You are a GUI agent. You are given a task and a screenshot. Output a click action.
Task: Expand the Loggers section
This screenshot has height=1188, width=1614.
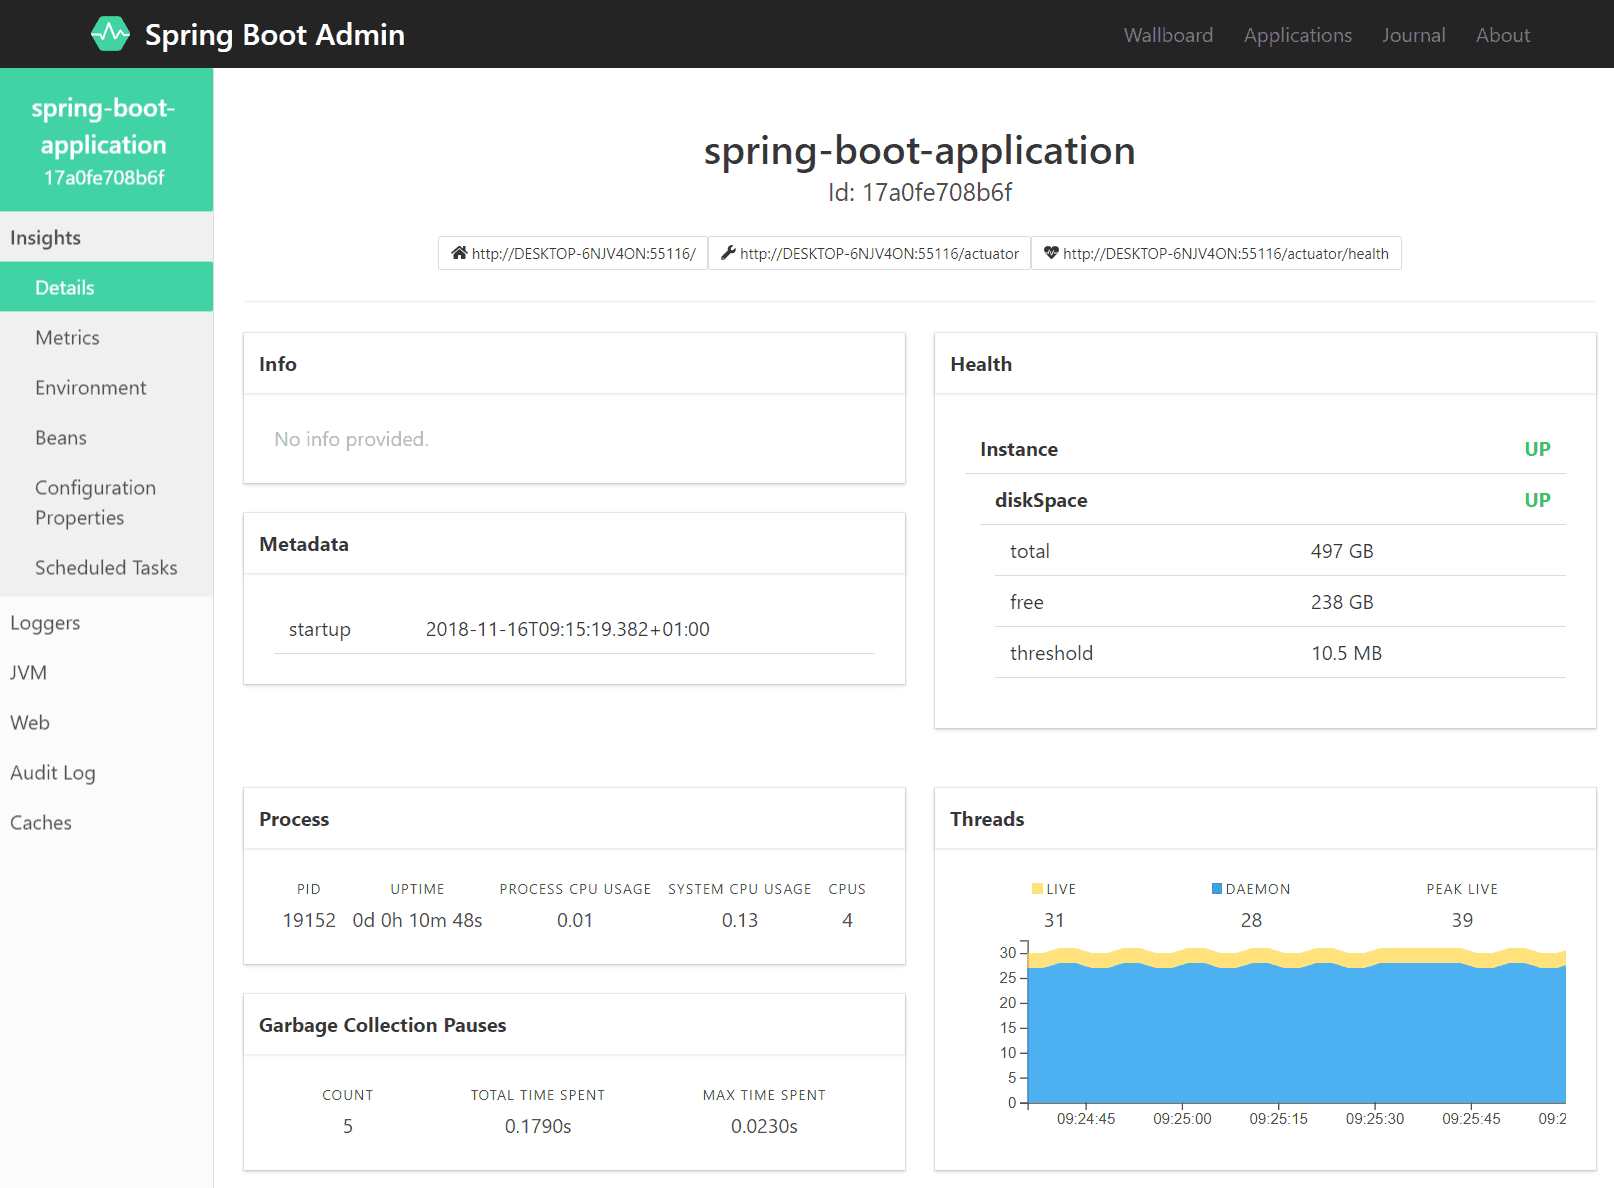tap(45, 623)
